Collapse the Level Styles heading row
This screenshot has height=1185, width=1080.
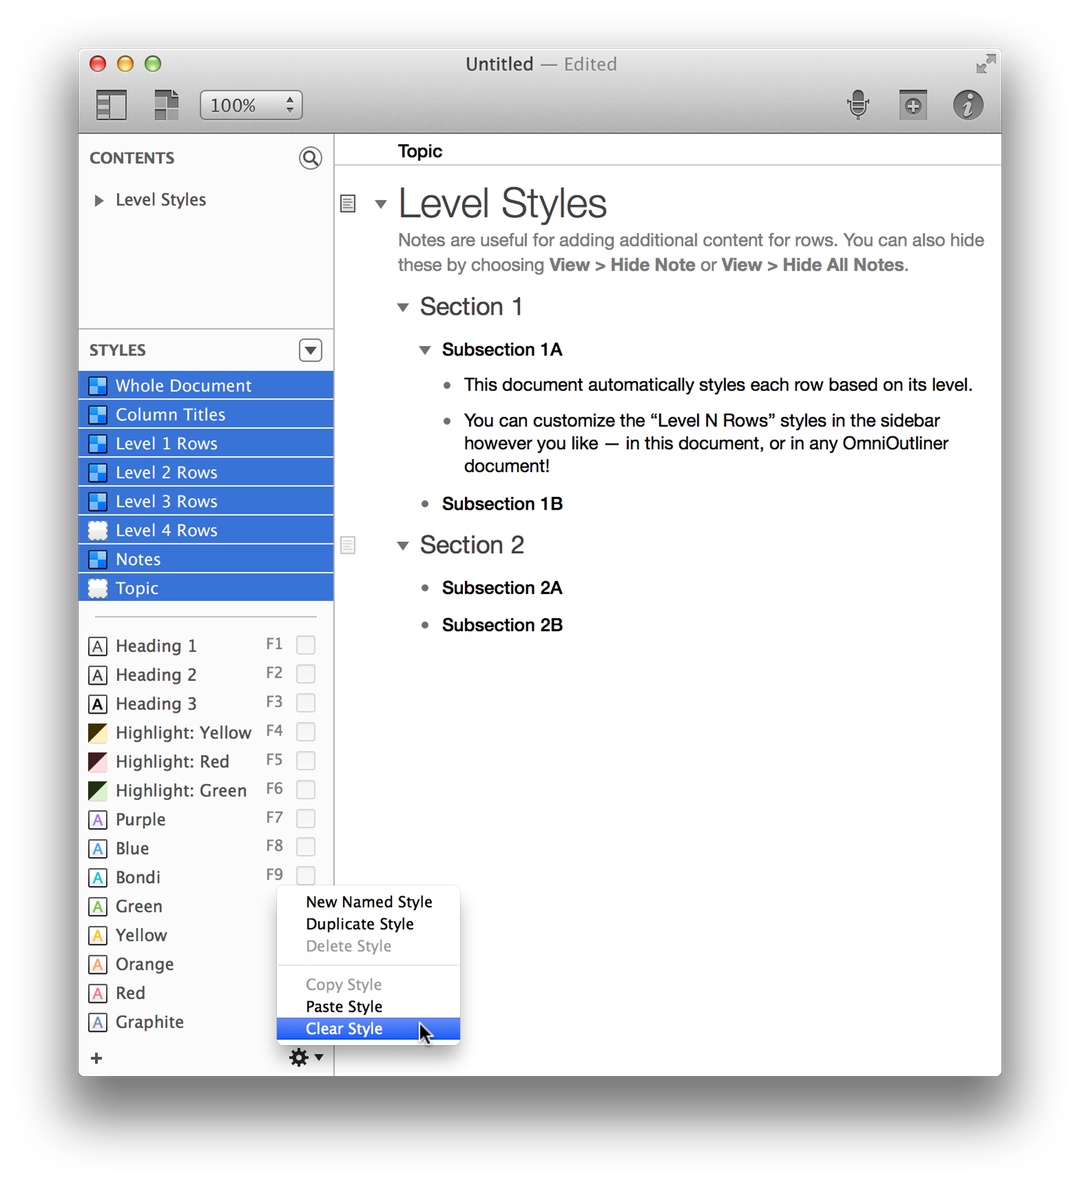(381, 204)
